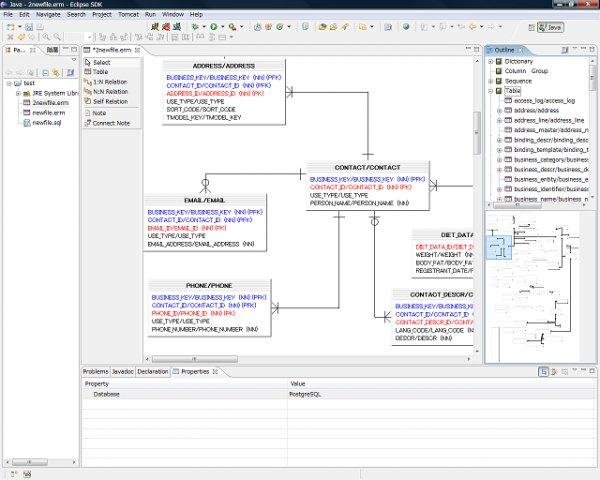Open newfile.sql in Package Explorer

pyautogui.click(x=48, y=122)
